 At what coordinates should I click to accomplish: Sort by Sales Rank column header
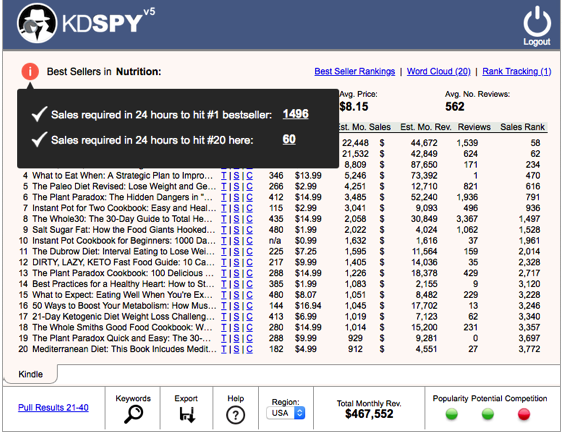pyautogui.click(x=522, y=127)
